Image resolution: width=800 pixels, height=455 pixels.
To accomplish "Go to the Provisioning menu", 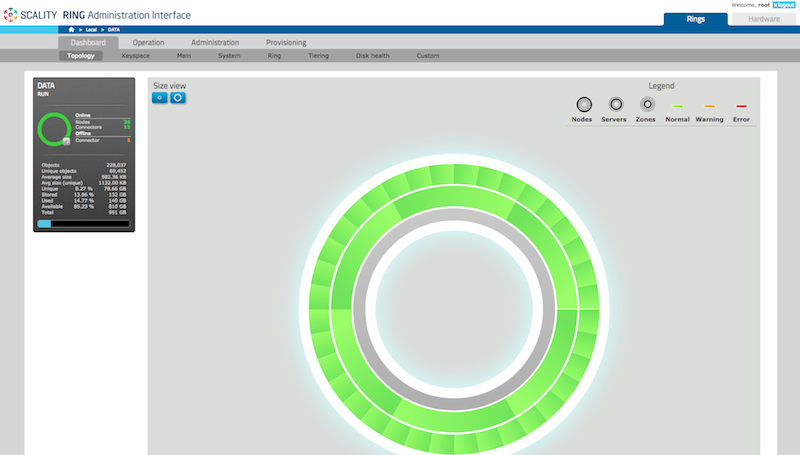I will click(286, 43).
